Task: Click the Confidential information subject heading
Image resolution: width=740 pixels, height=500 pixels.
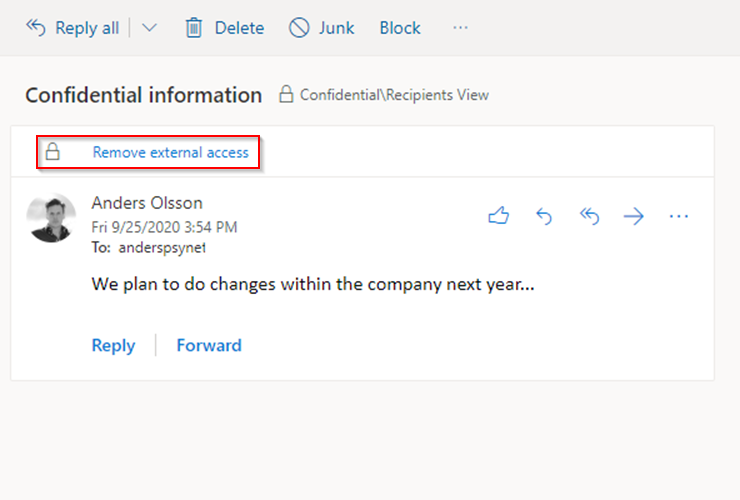Action: [143, 95]
